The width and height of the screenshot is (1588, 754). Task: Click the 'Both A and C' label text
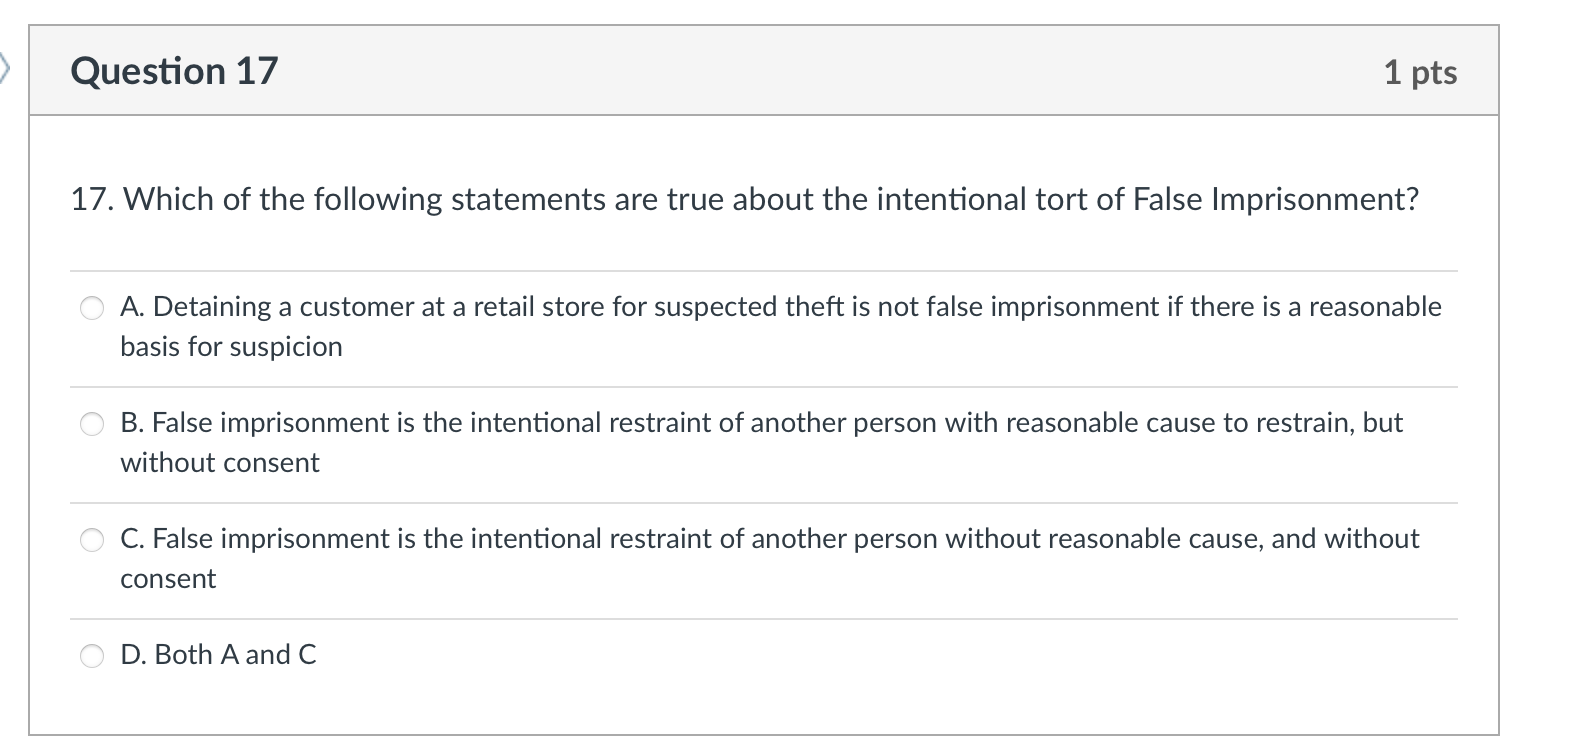tap(218, 655)
